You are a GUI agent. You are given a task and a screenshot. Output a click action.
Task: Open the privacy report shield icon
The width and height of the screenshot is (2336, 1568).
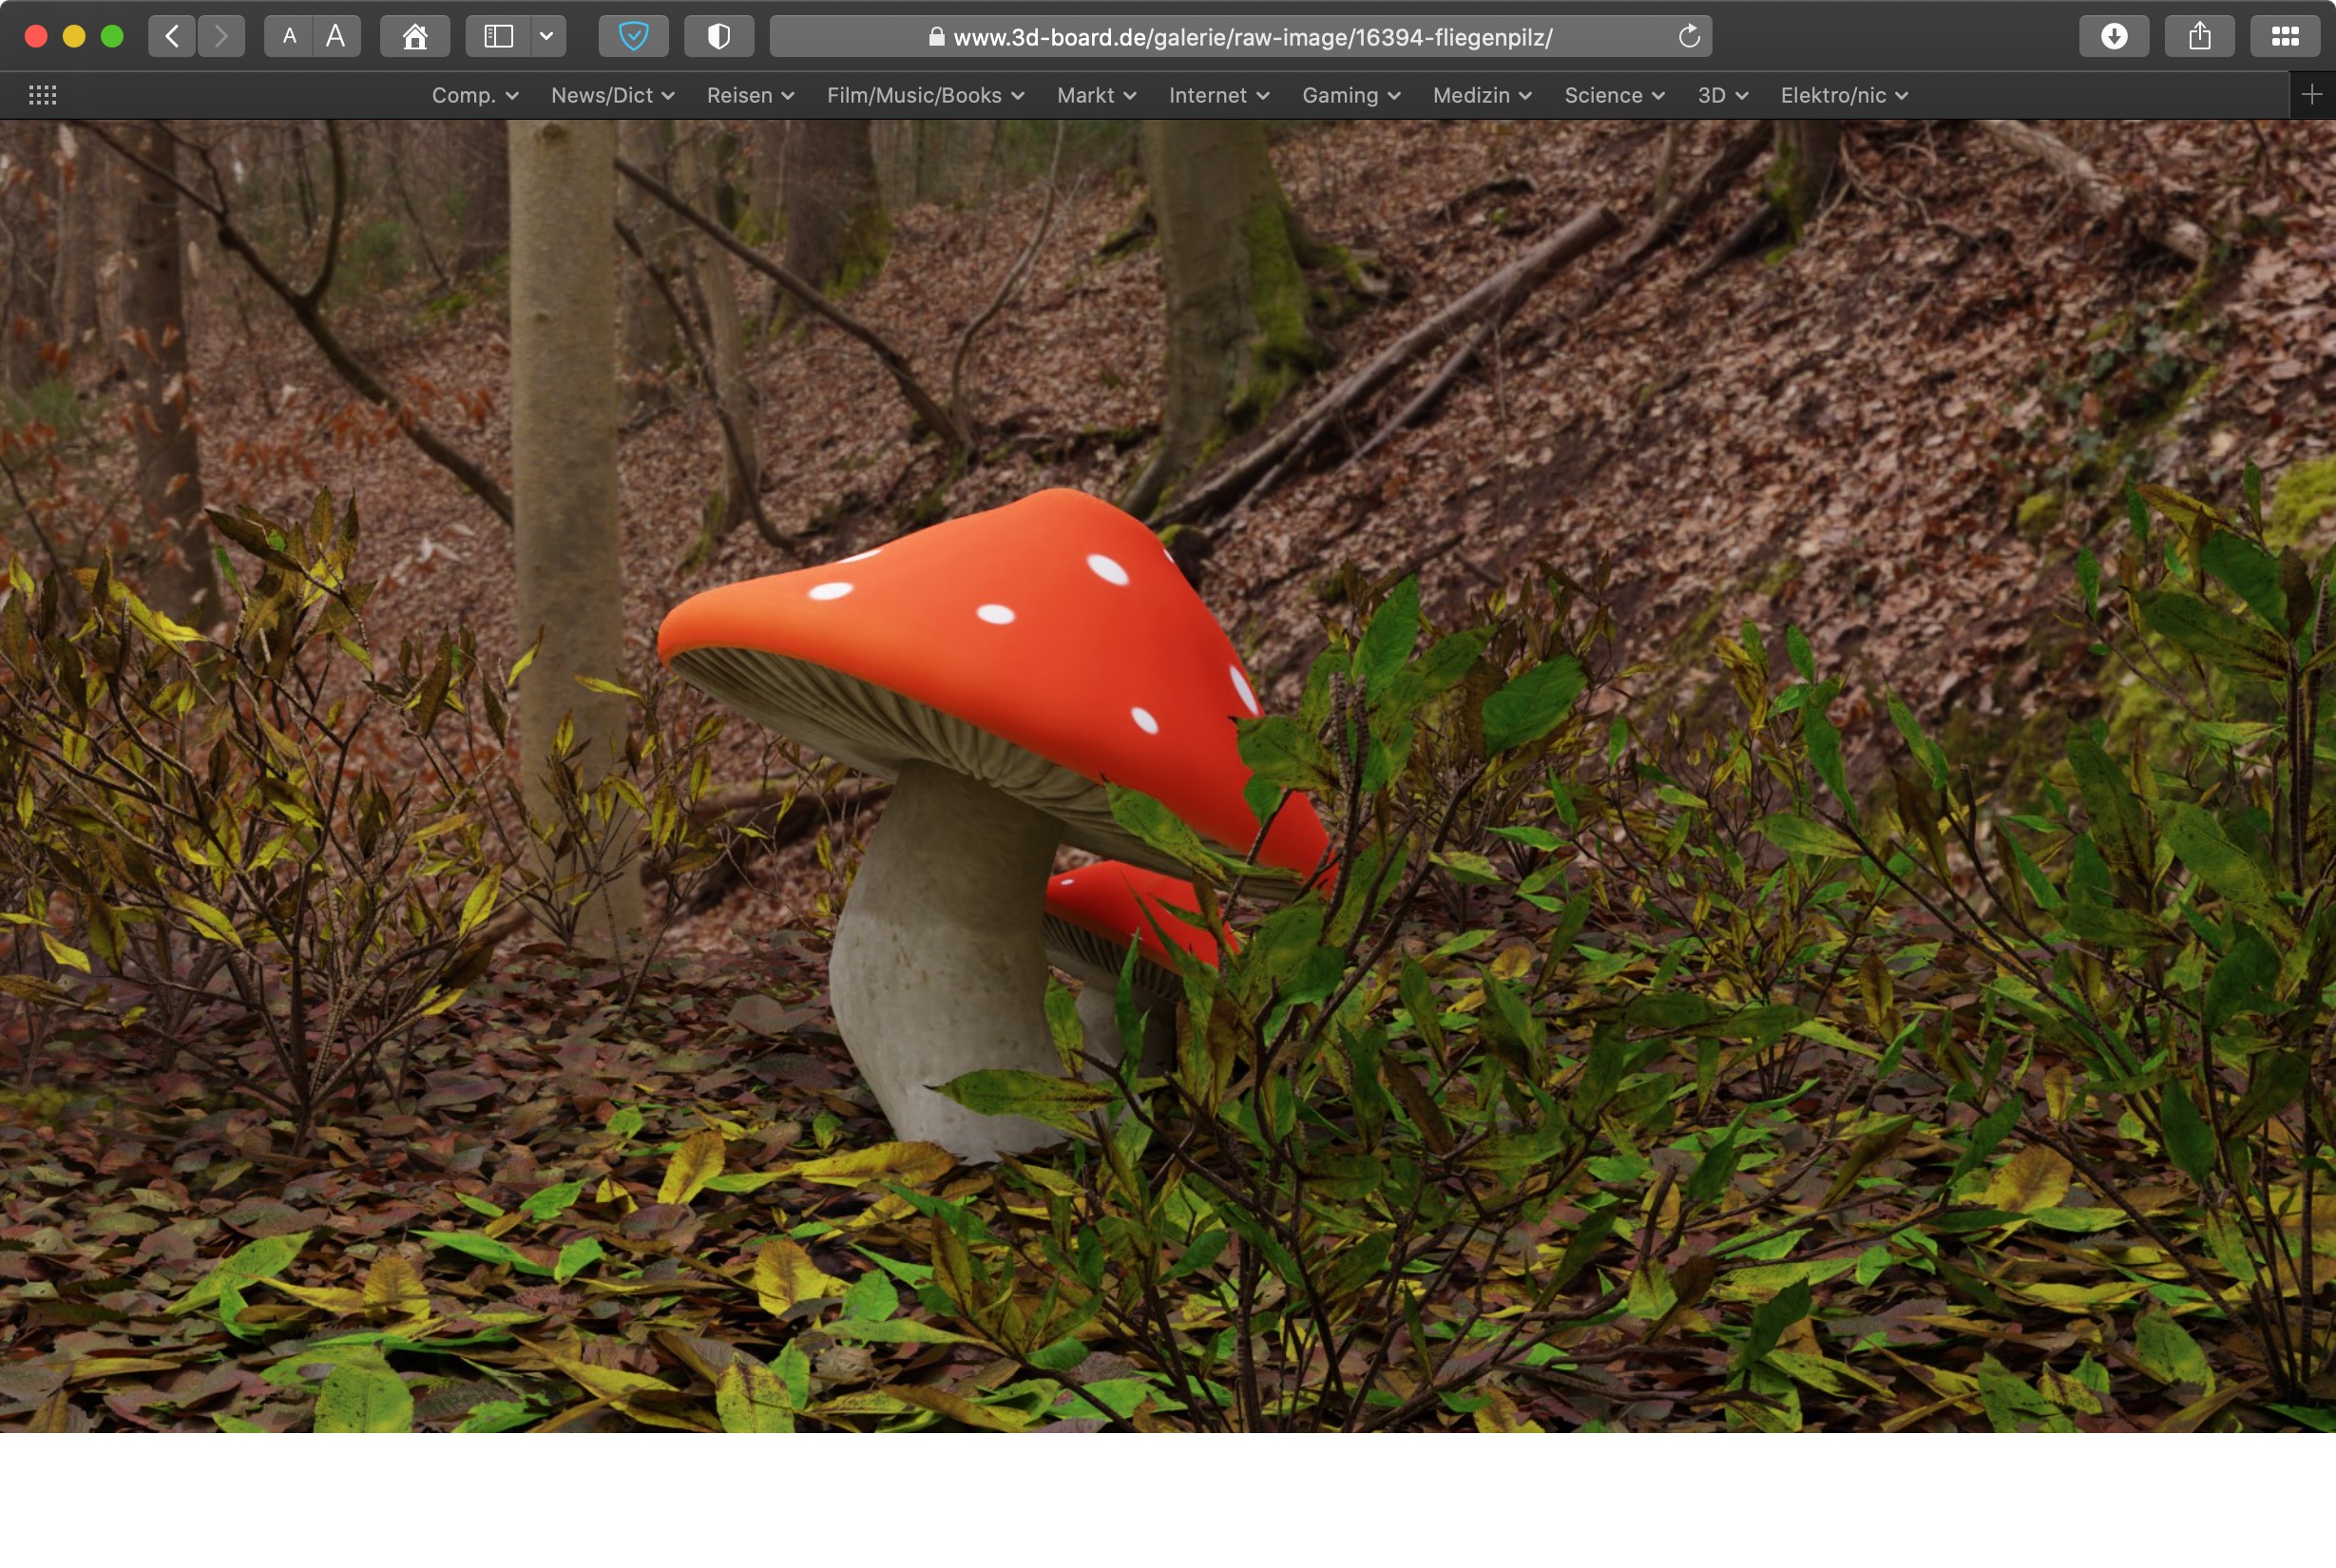click(x=718, y=37)
